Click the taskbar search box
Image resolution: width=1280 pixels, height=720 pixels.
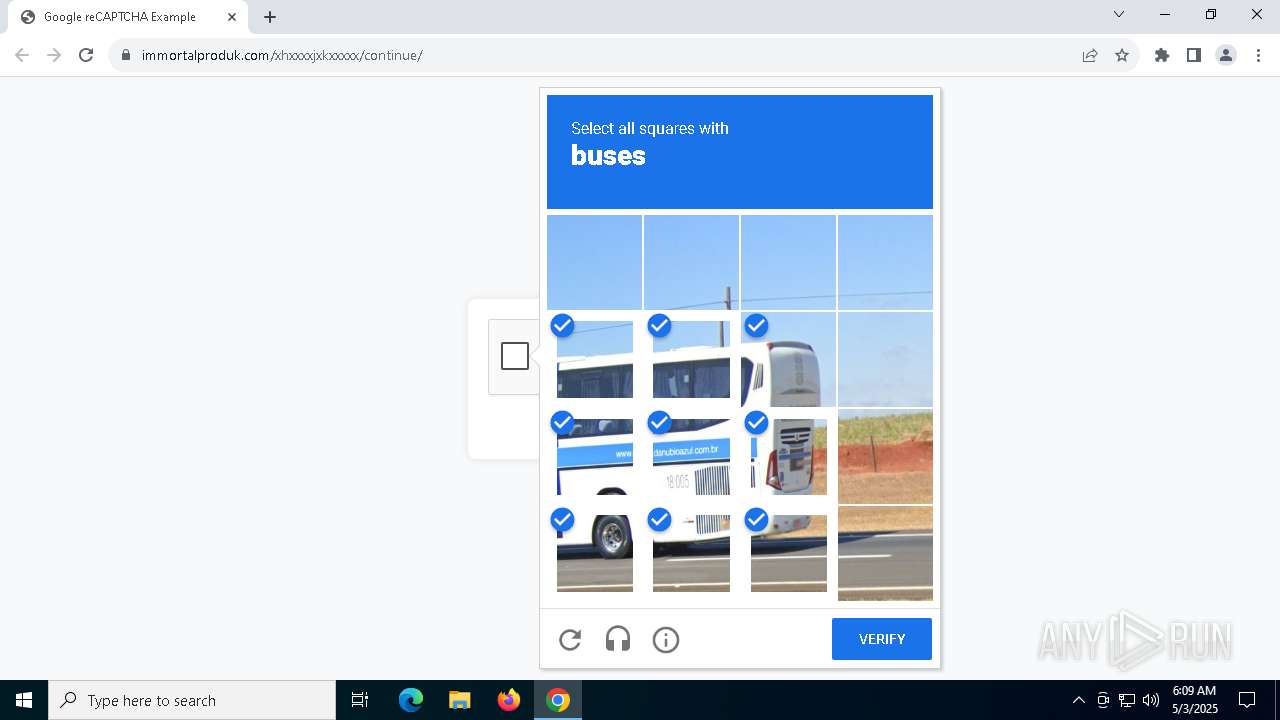192,700
